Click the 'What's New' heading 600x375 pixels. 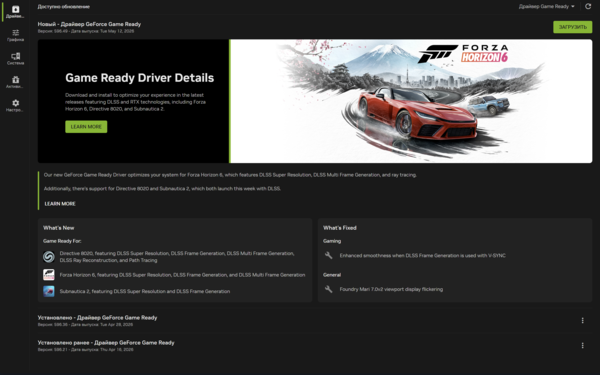point(59,228)
